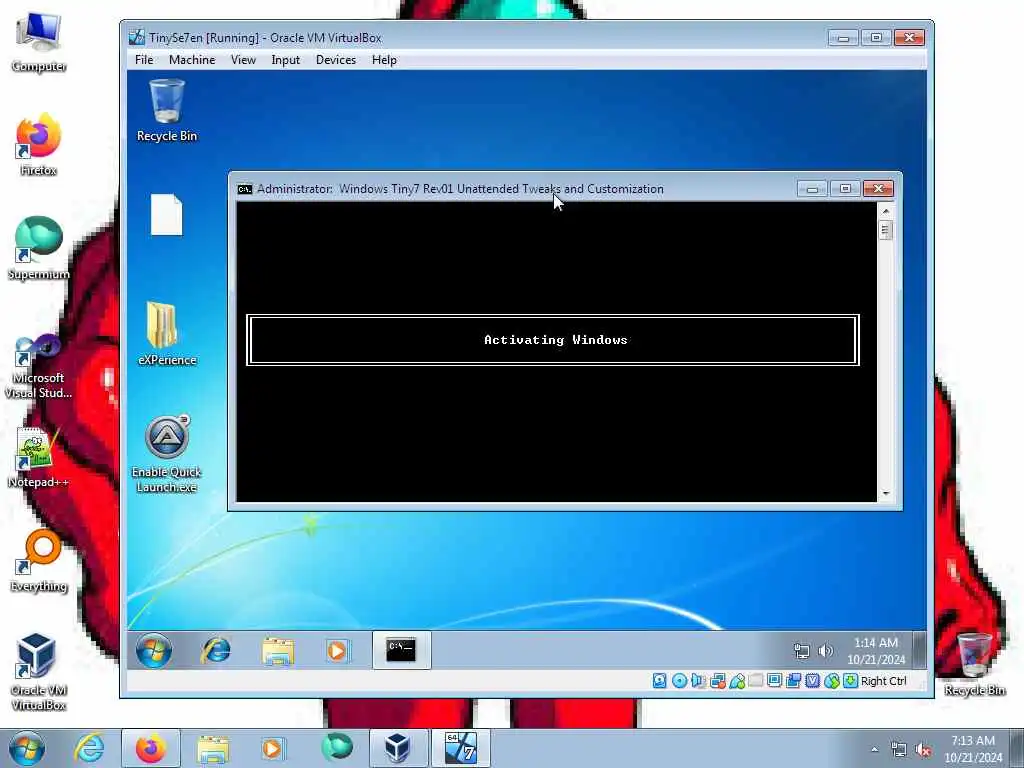
Task: Select the Everything desktop shortcut
Action: (39, 560)
